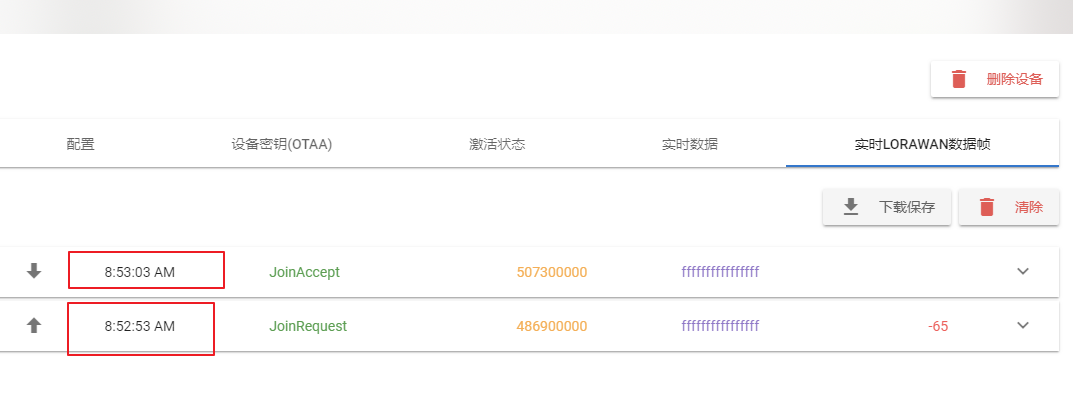Expand the JoinRequest frame details chevron

click(1023, 325)
